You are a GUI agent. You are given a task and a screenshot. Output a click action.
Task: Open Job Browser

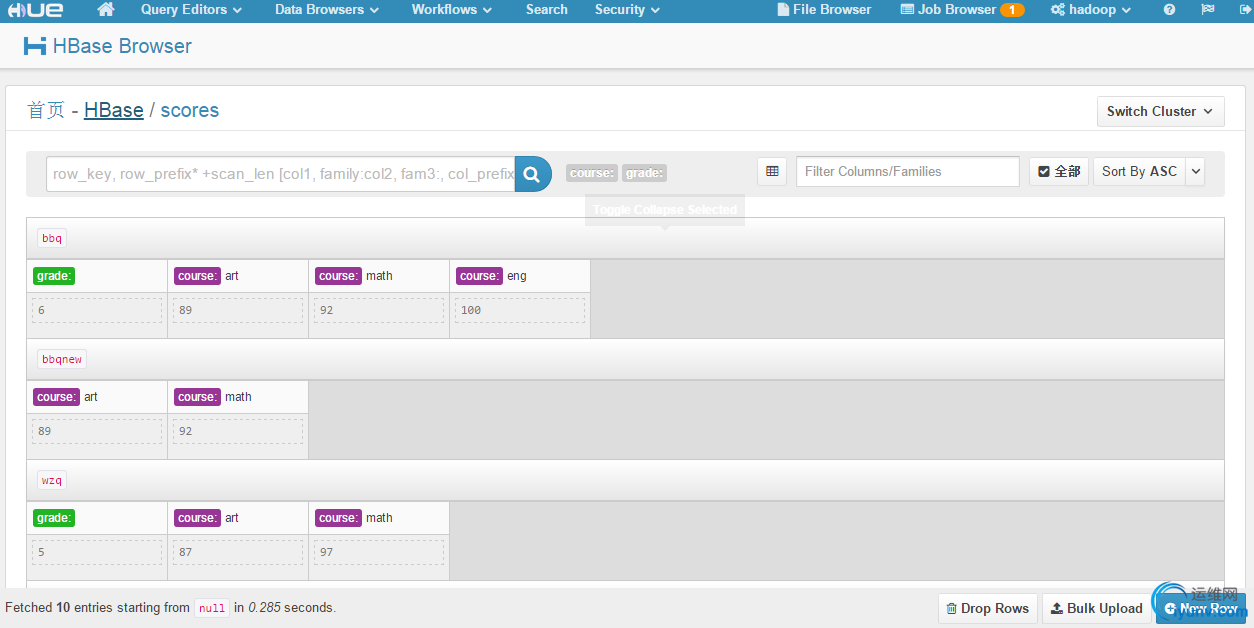click(x=949, y=10)
